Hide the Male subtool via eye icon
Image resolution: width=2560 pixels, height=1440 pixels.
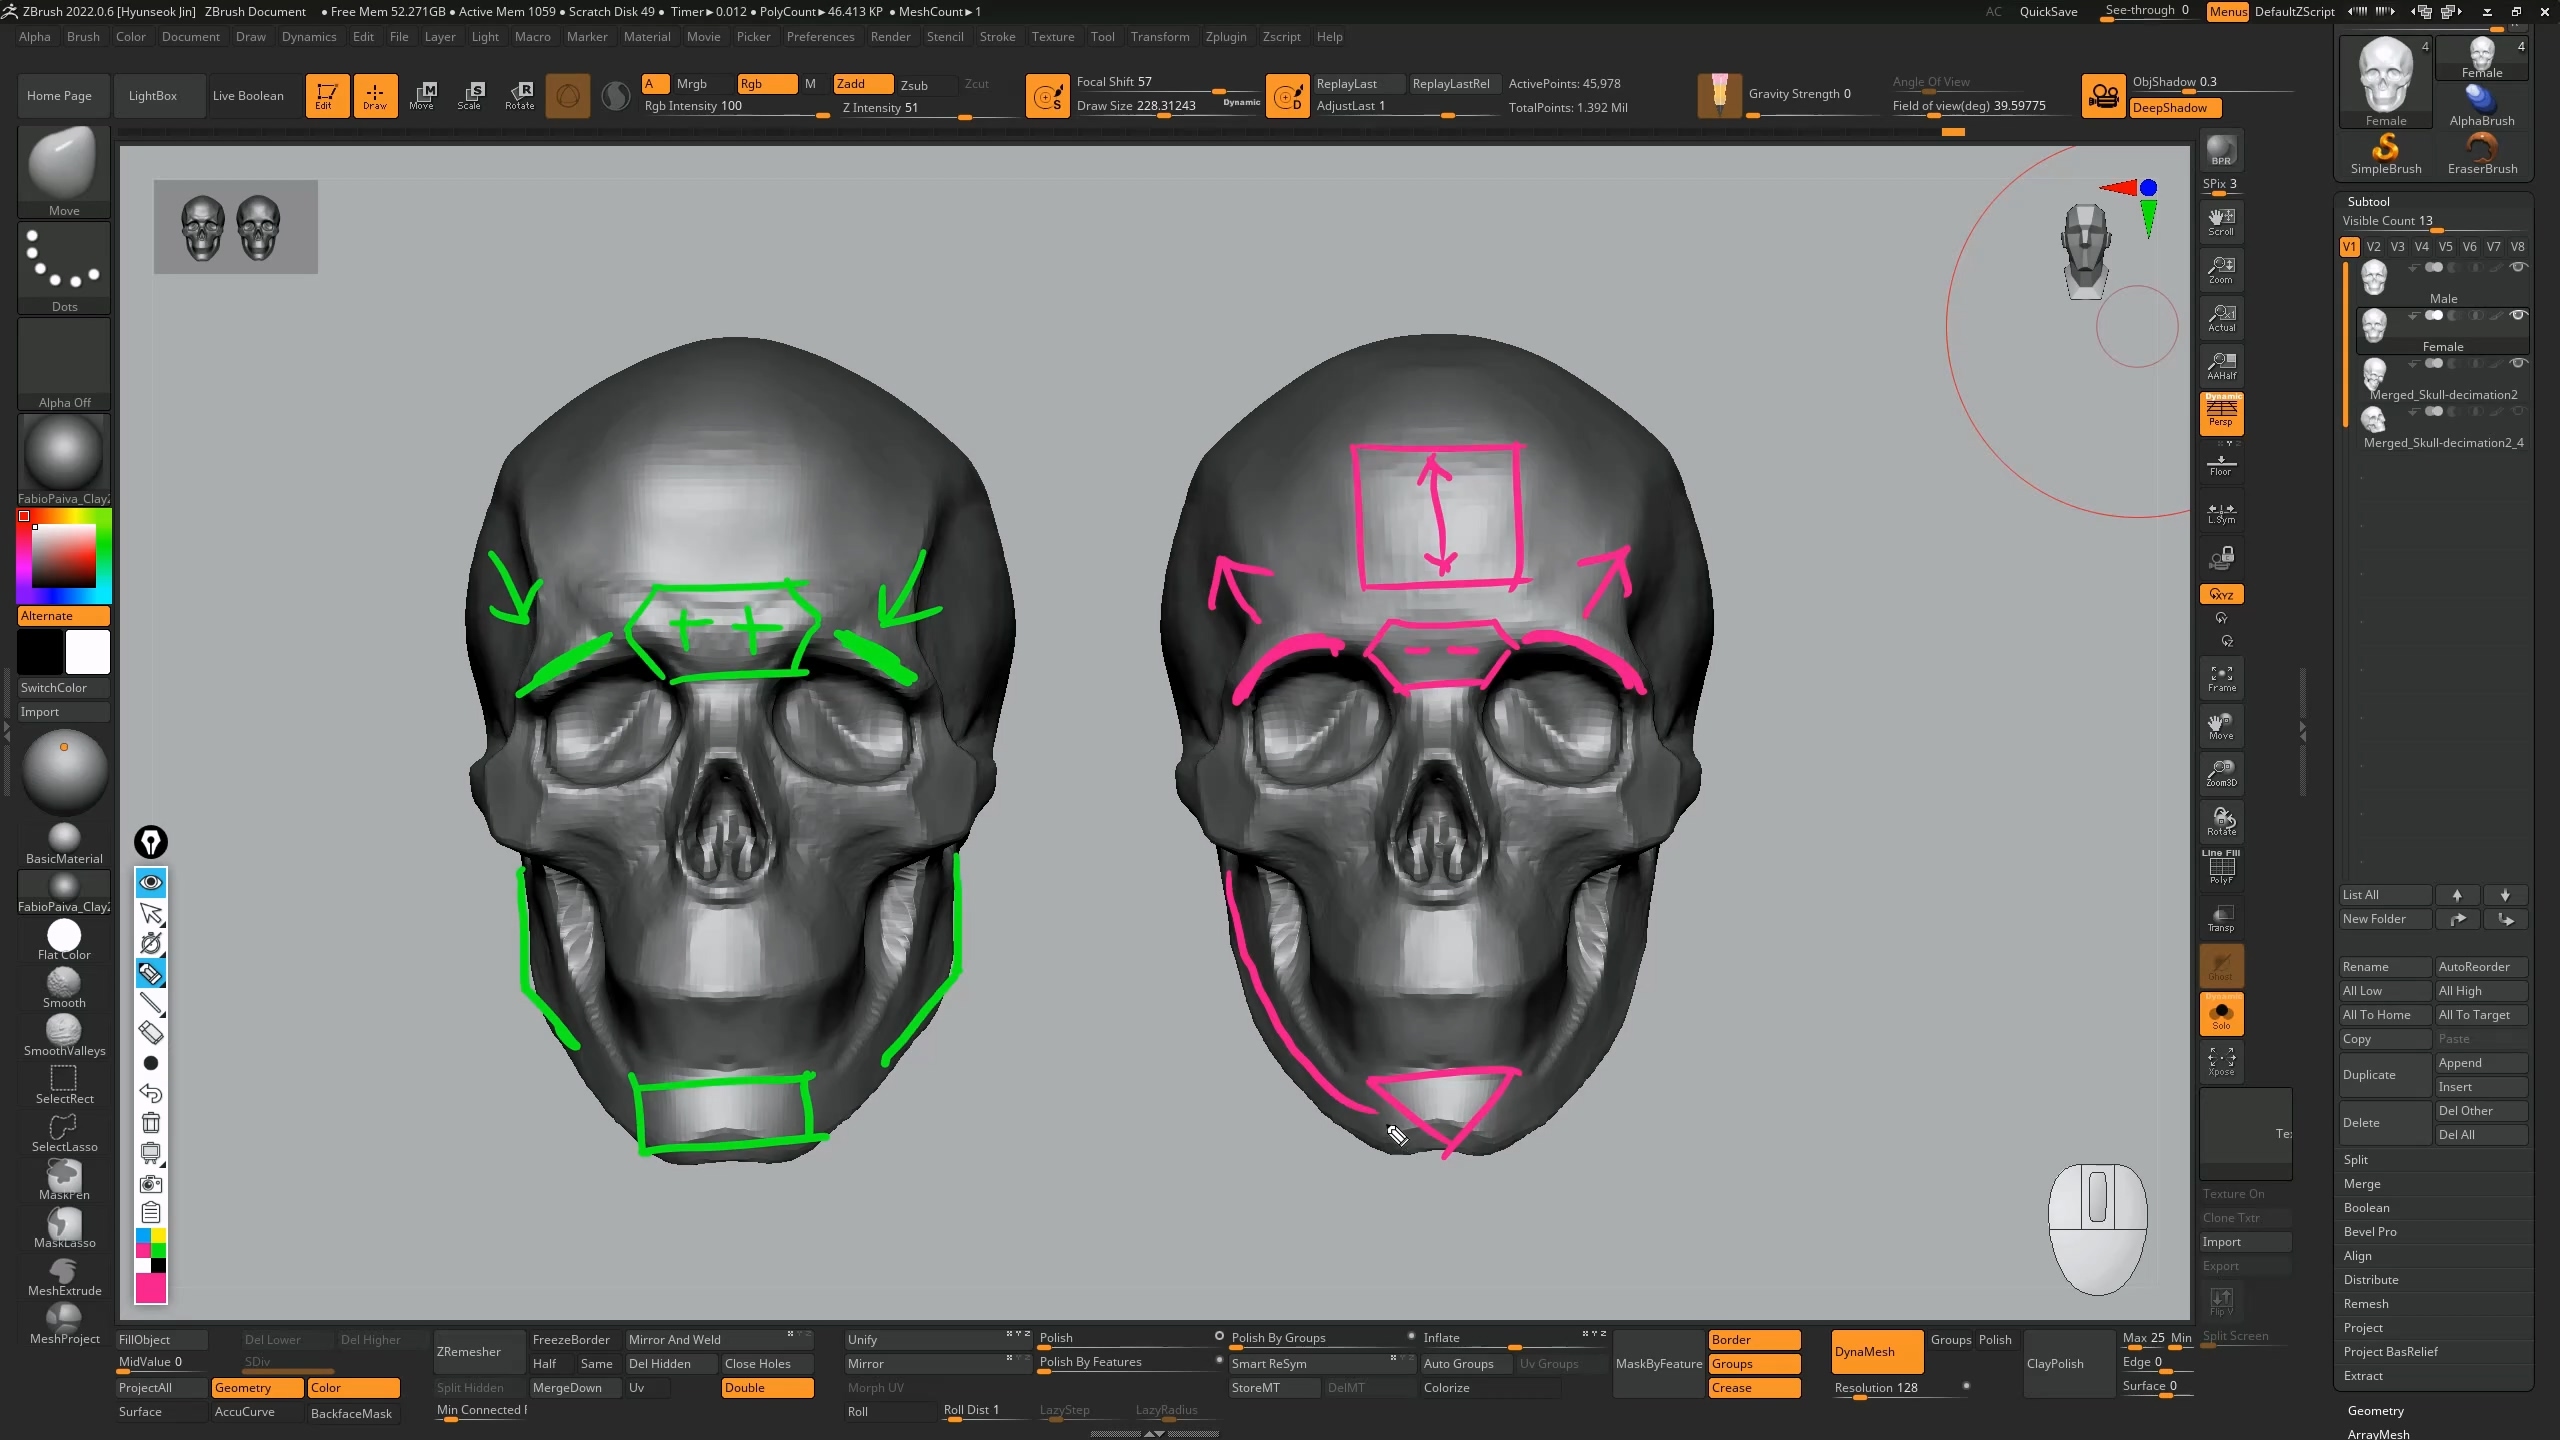(x=2518, y=267)
